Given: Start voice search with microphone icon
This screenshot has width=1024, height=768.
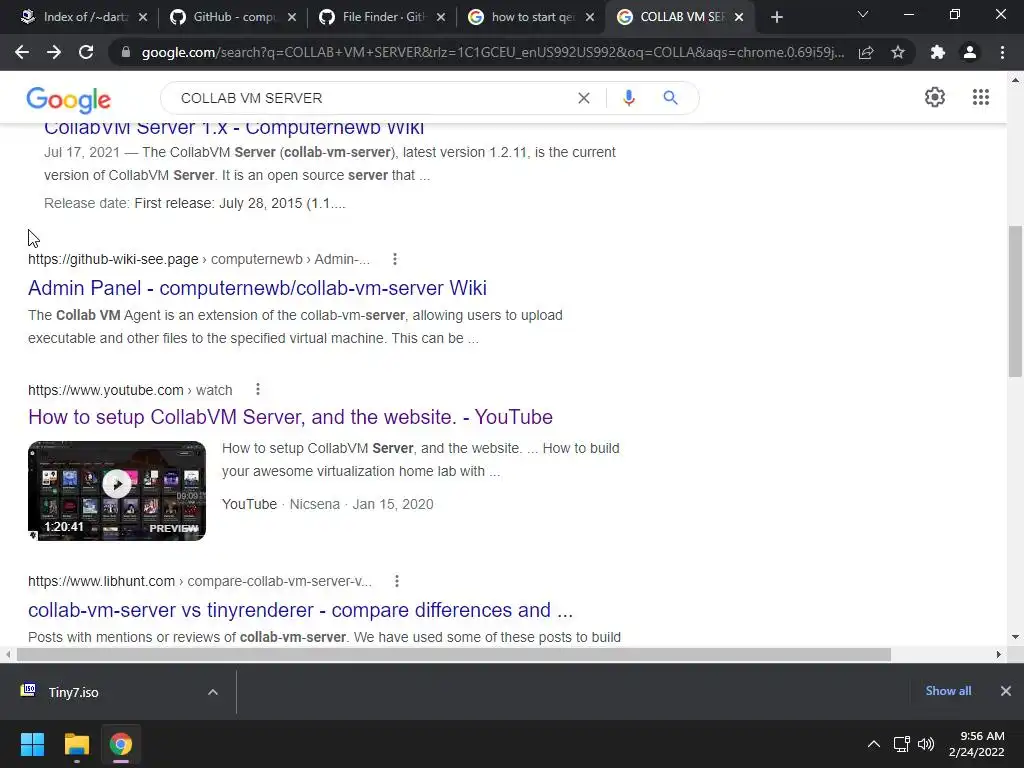Looking at the screenshot, I should [628, 98].
